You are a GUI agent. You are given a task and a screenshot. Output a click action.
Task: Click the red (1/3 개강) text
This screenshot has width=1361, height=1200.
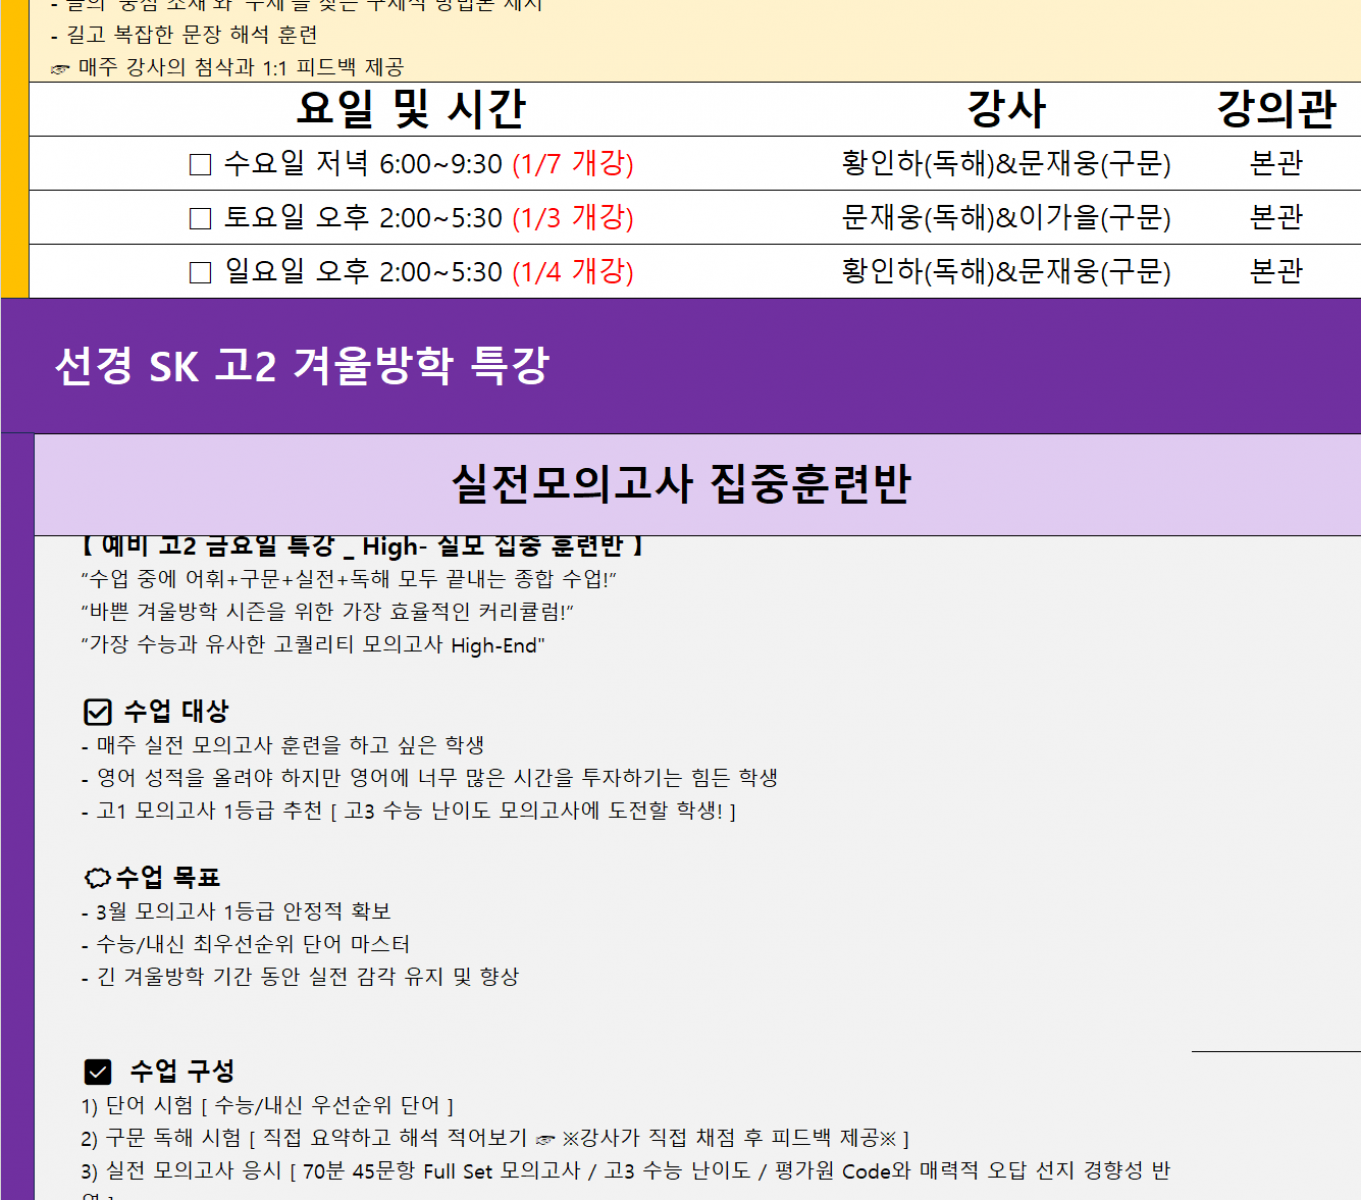coord(572,218)
